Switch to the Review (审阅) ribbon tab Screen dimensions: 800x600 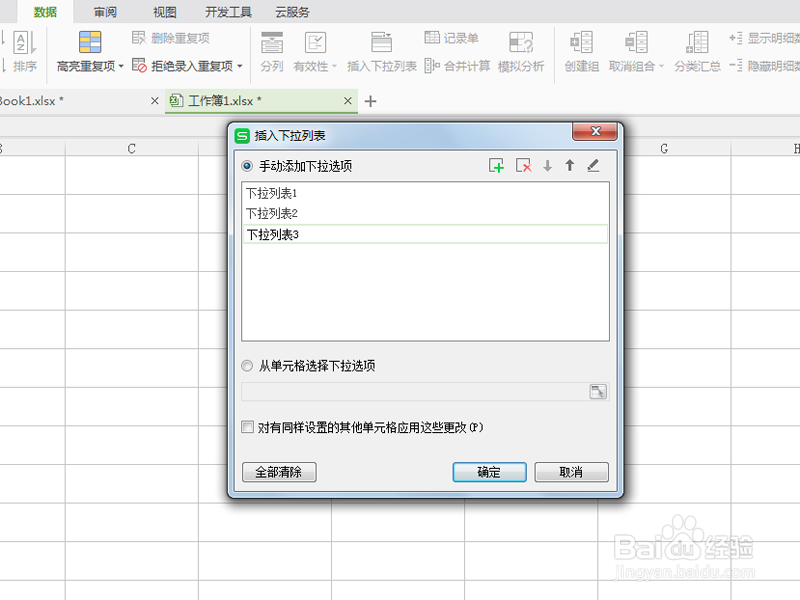point(105,12)
